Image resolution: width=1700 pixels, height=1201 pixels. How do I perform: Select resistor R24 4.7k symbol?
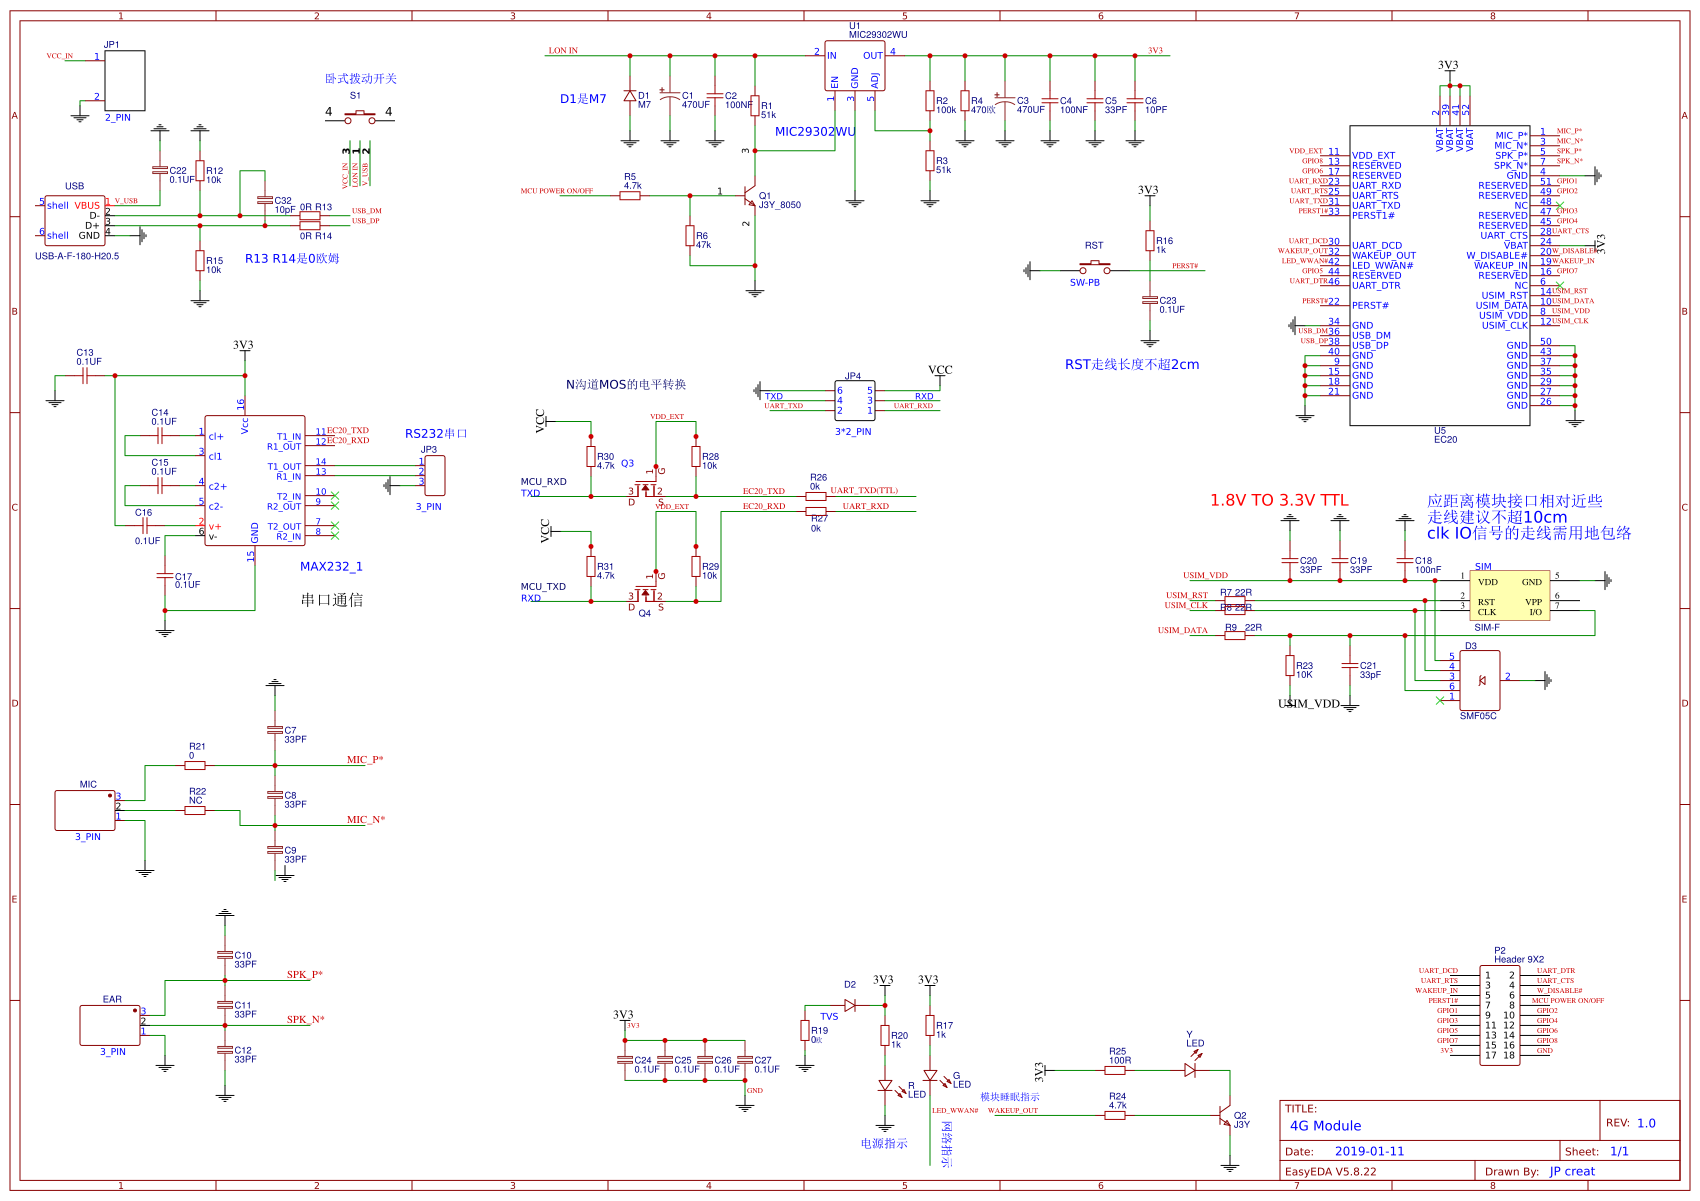(1115, 1115)
